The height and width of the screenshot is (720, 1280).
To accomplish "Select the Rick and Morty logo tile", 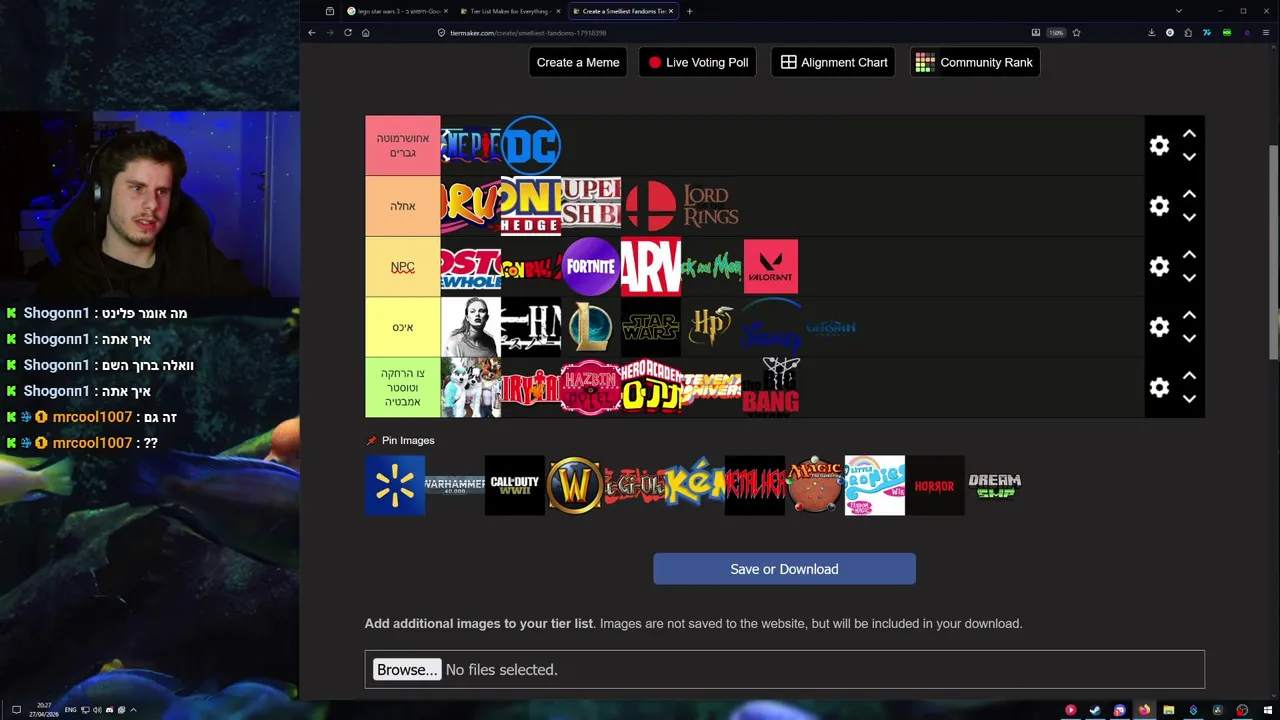I will pyautogui.click(x=711, y=267).
